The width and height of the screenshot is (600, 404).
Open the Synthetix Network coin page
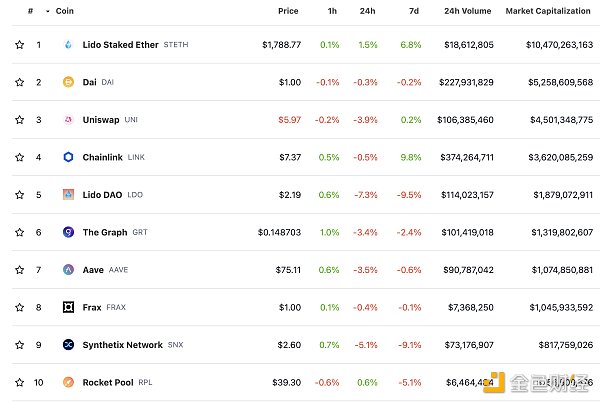click(122, 345)
